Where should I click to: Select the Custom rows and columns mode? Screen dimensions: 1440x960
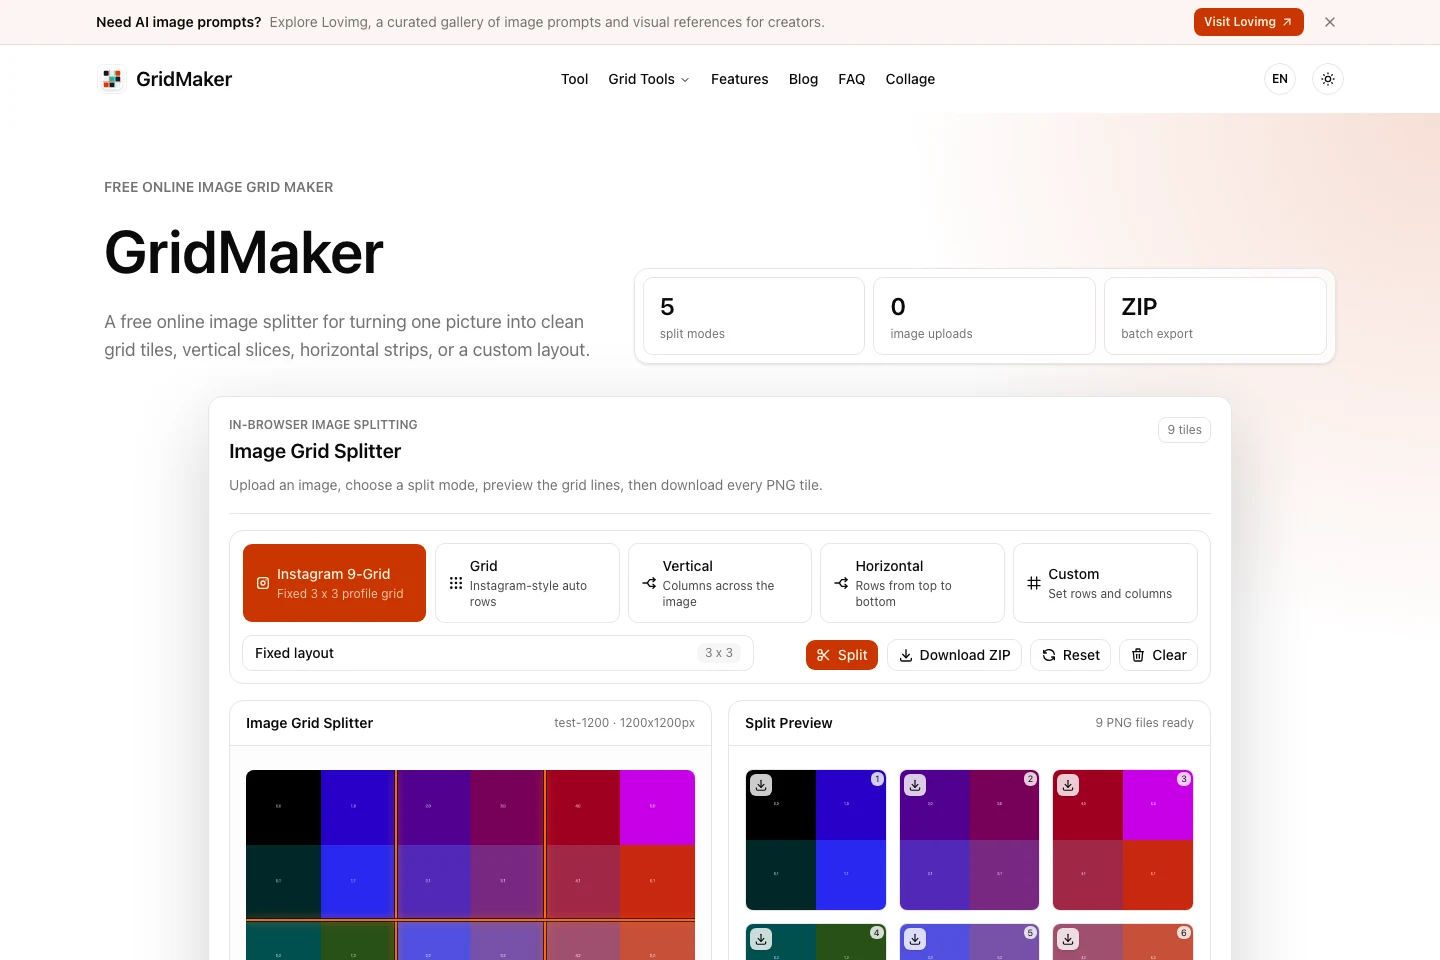click(x=1105, y=583)
